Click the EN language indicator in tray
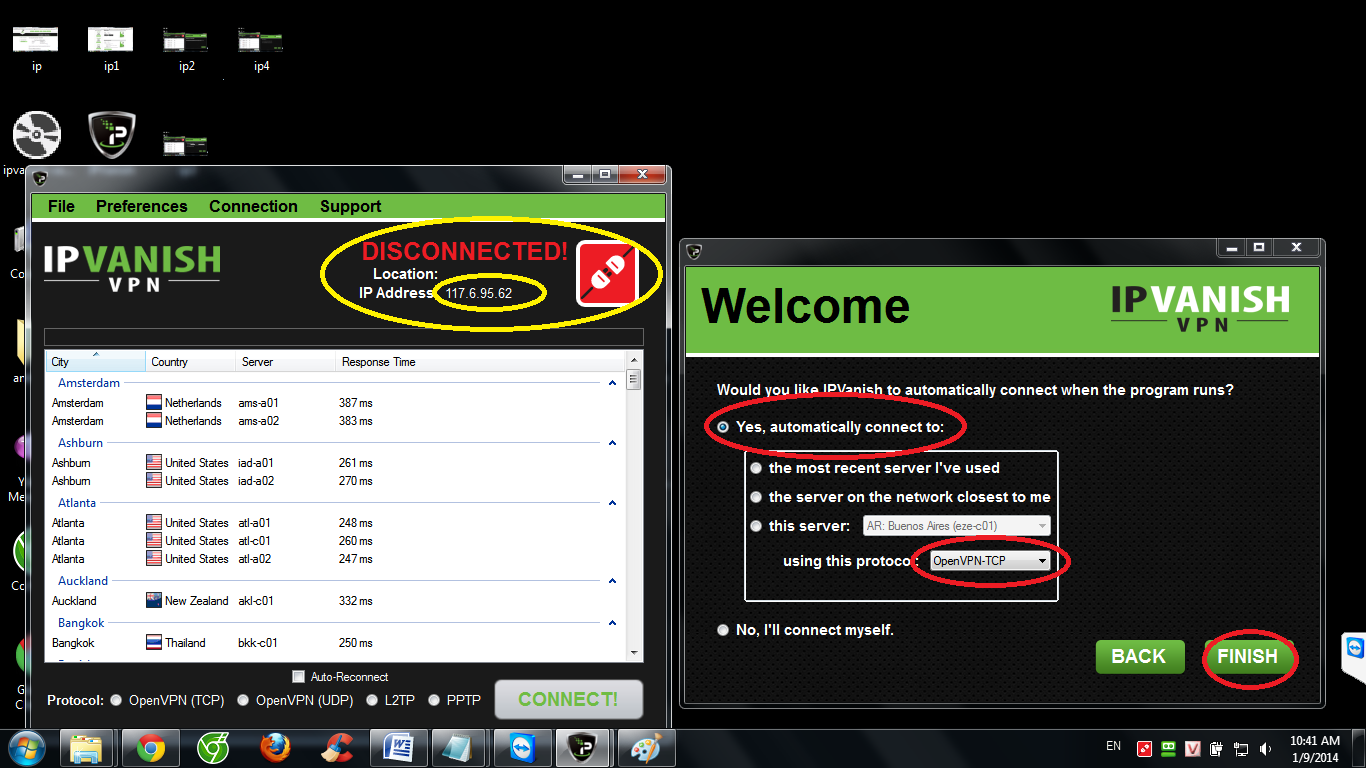The width and height of the screenshot is (1366, 768). [x=1113, y=746]
